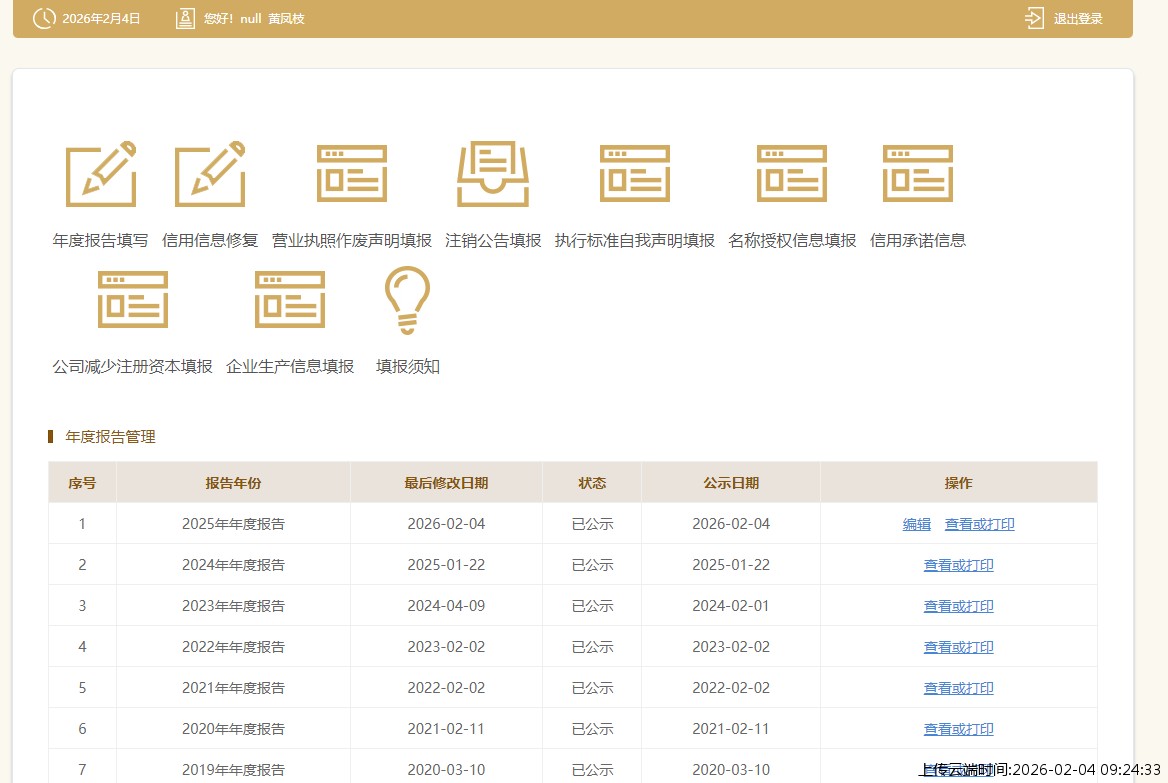Viewport: 1168px width, 783px height.
Task: Open 公司减少注册资本填报 icon
Action: click(x=133, y=300)
